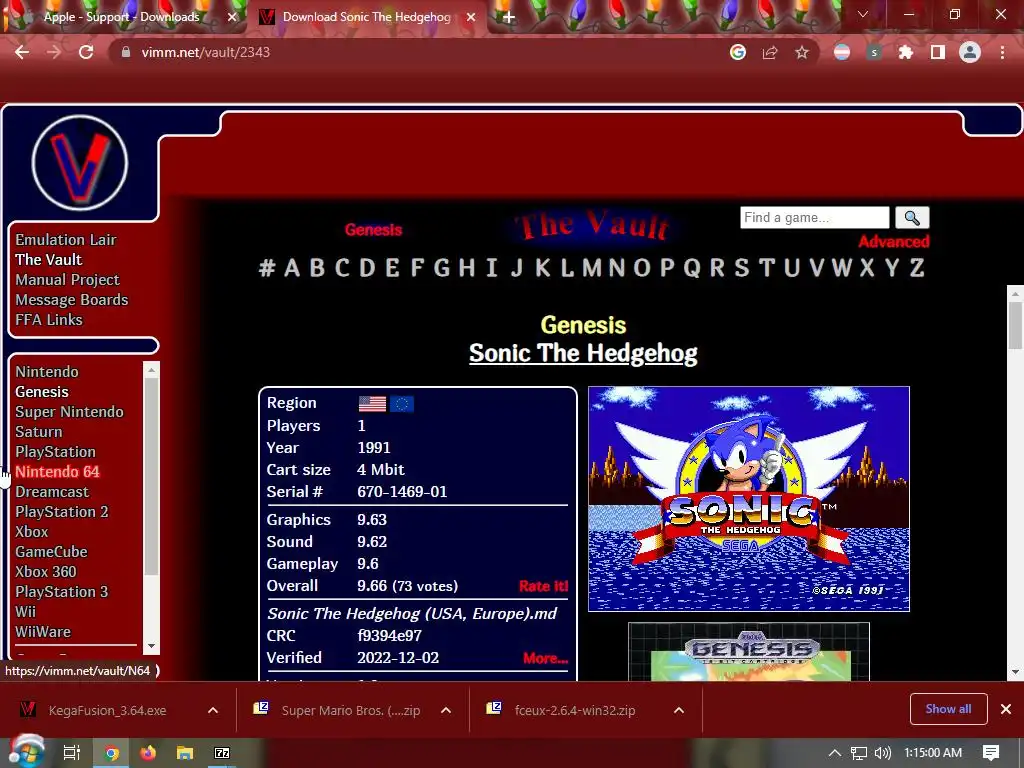The height and width of the screenshot is (768, 1024).
Task: Open the Extensions puzzle-piece icon
Action: 906,52
